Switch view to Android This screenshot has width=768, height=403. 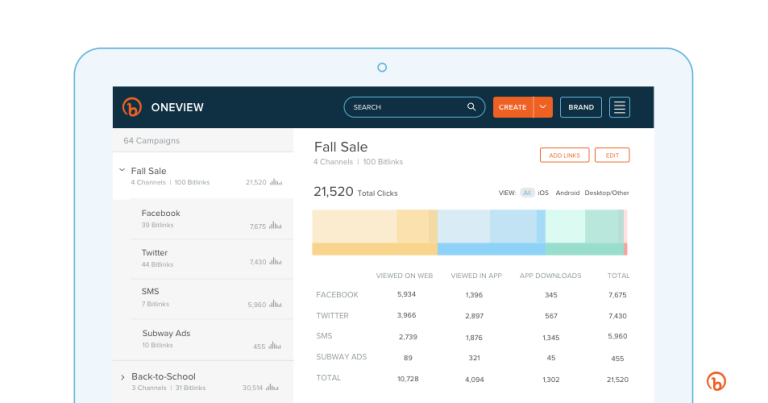567,193
